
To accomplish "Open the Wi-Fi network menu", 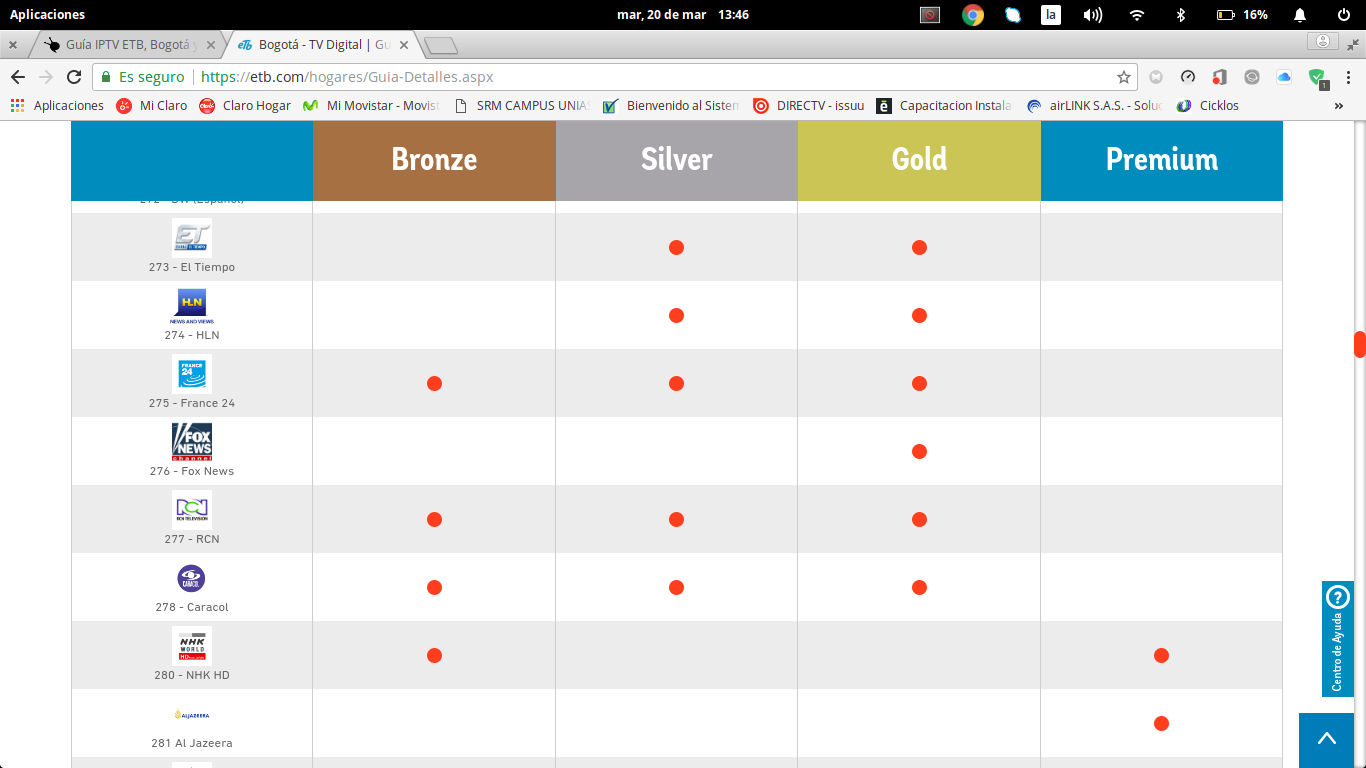I will point(1136,14).
